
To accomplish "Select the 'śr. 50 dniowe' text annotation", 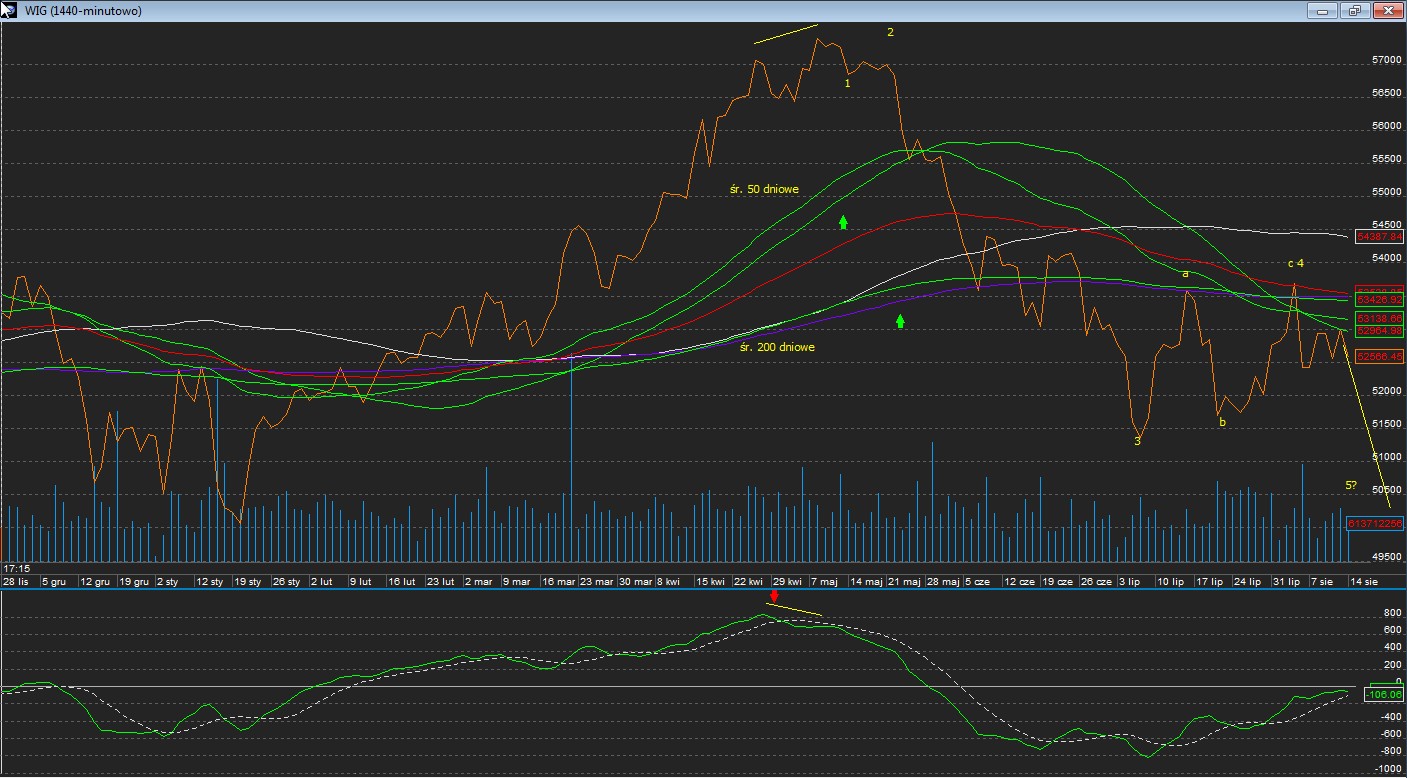I will (764, 189).
